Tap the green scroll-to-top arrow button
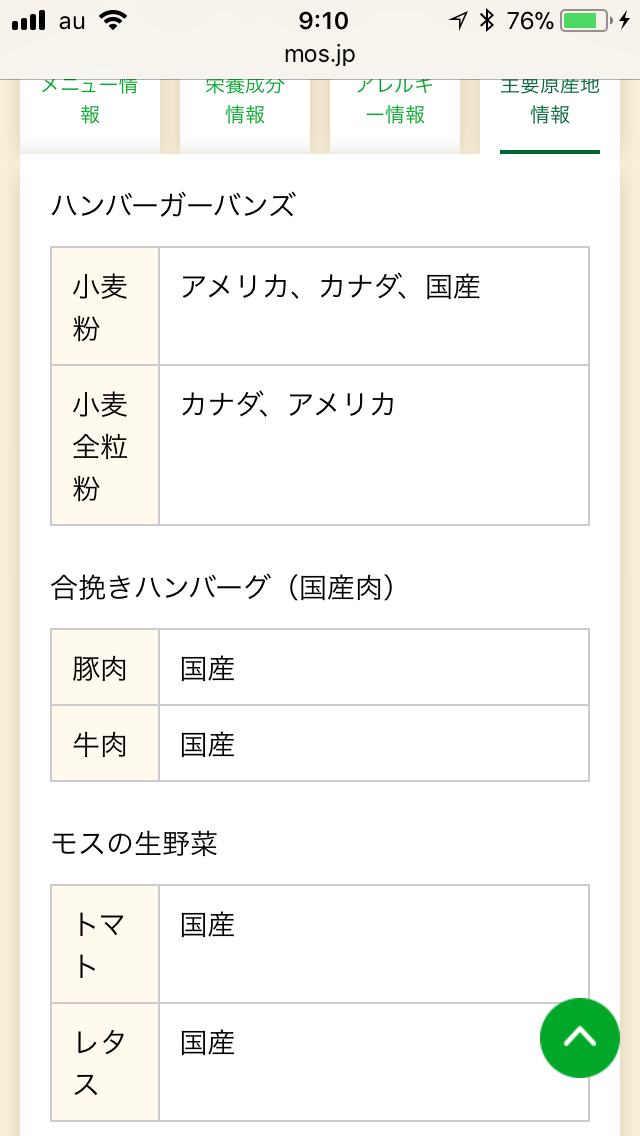Screen dimensions: 640x1136 tap(579, 1037)
